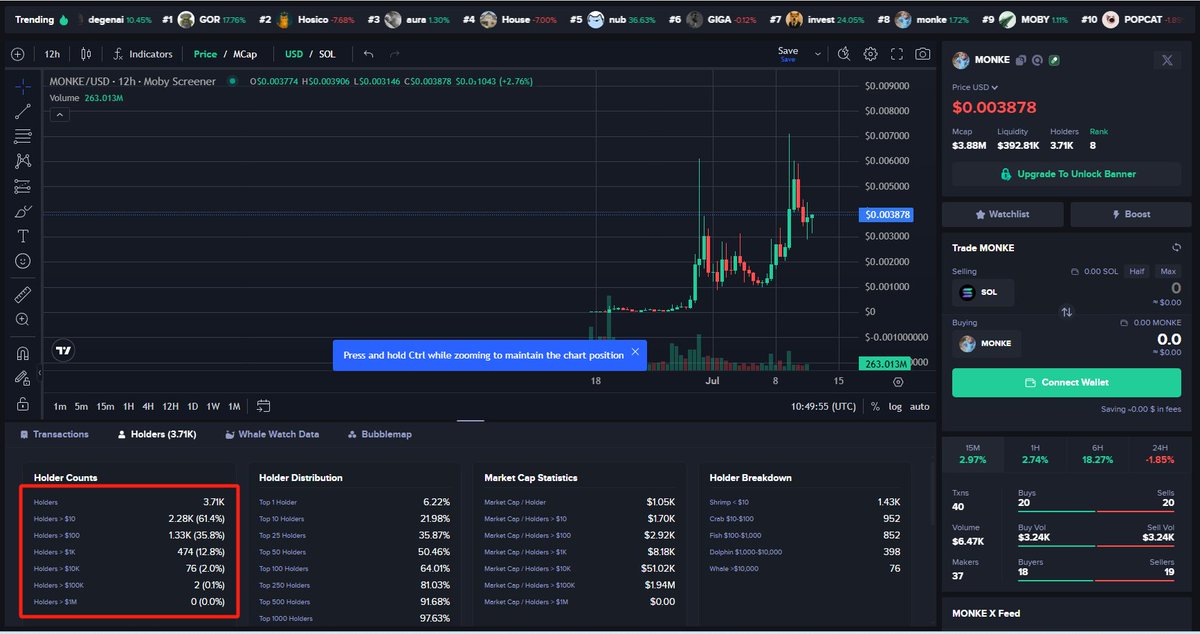Viewport: 1200px width, 634px height.
Task: Open the go to date tool
Action: pos(263,406)
